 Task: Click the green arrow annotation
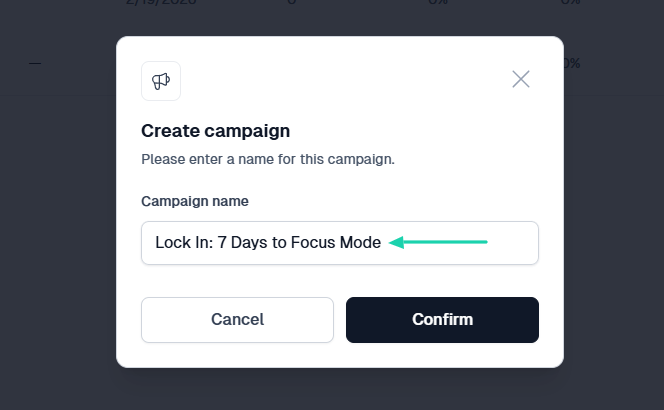438,242
